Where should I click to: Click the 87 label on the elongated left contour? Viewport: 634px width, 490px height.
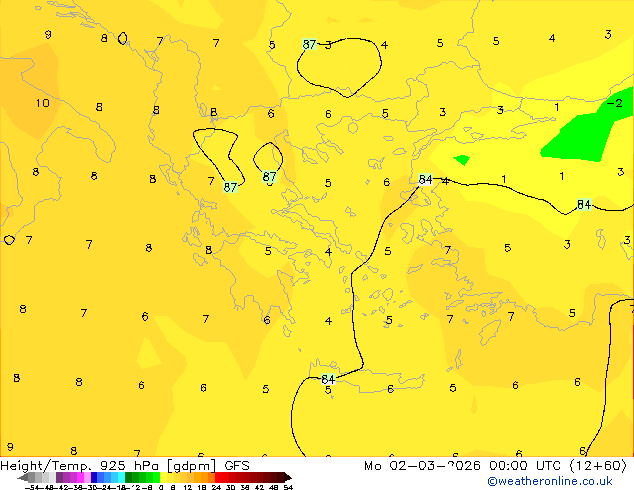(230, 187)
